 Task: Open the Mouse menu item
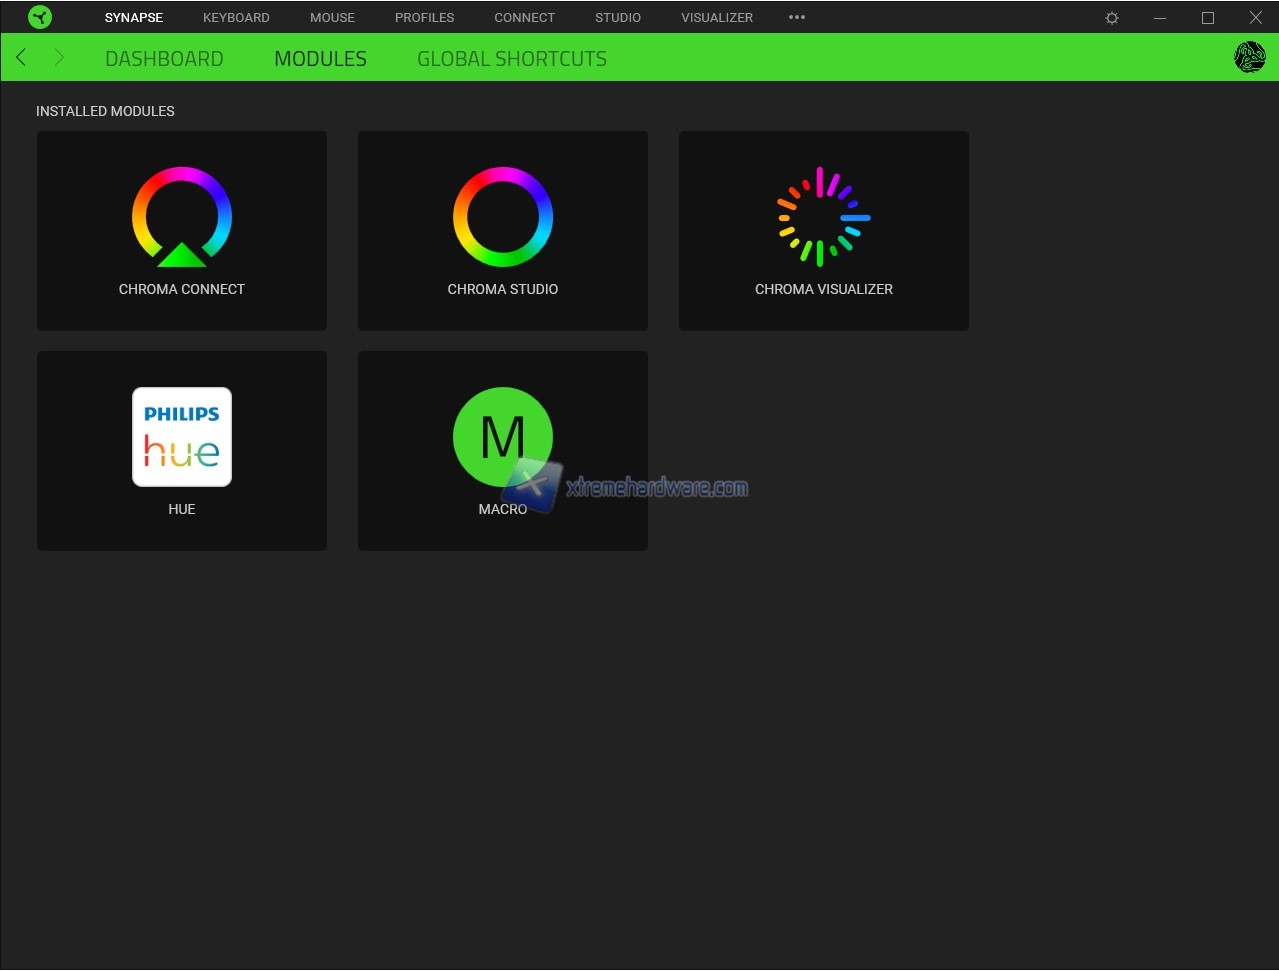pyautogui.click(x=332, y=18)
